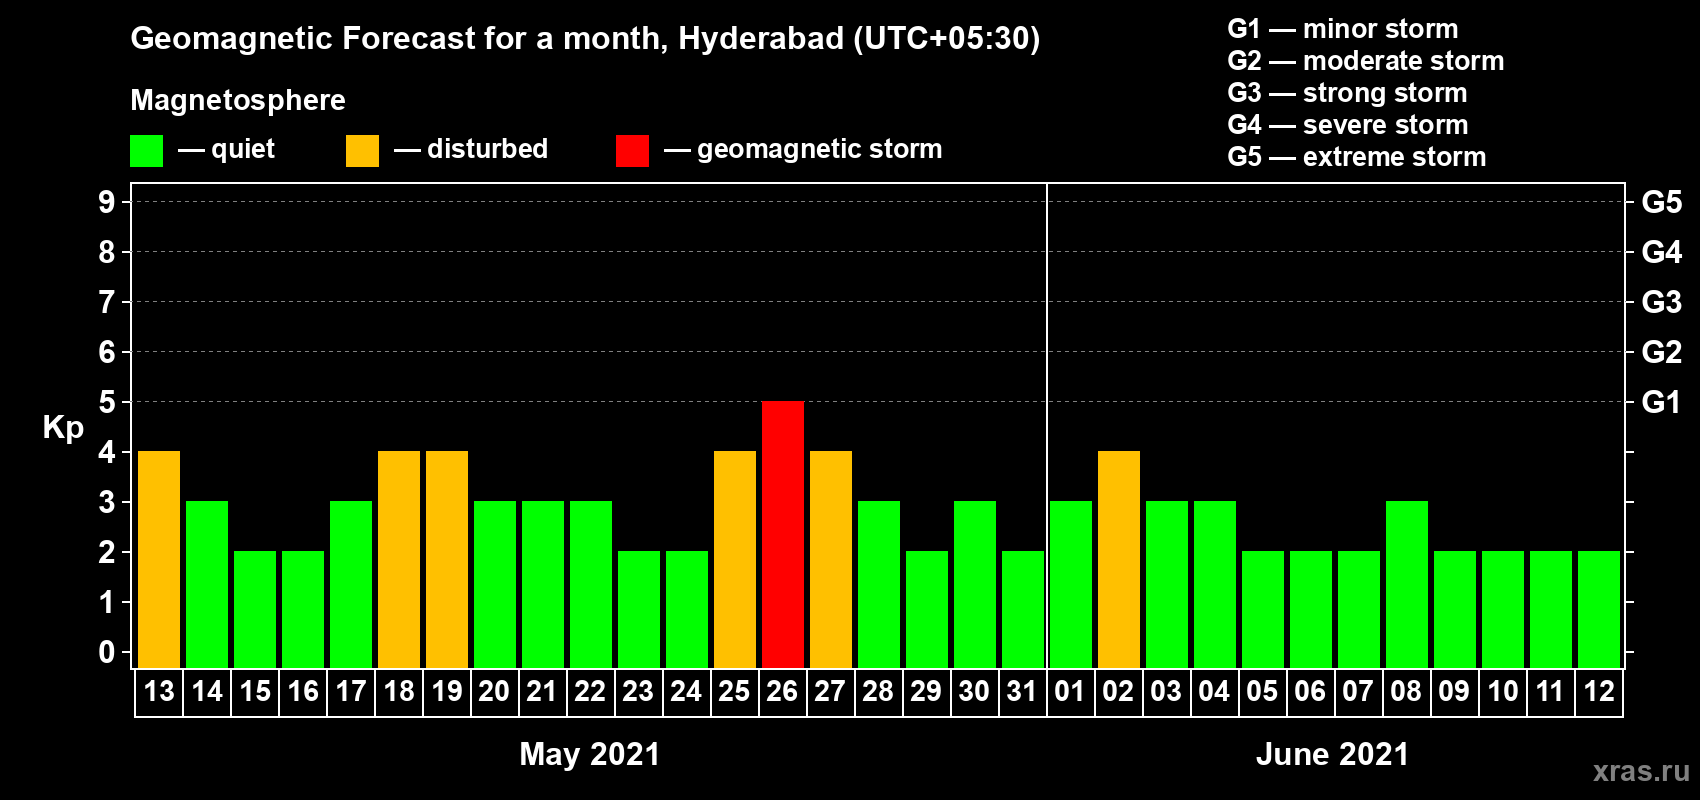This screenshot has height=800, width=1700.
Task: Click the date label 01 in June
Action: (x=1070, y=691)
